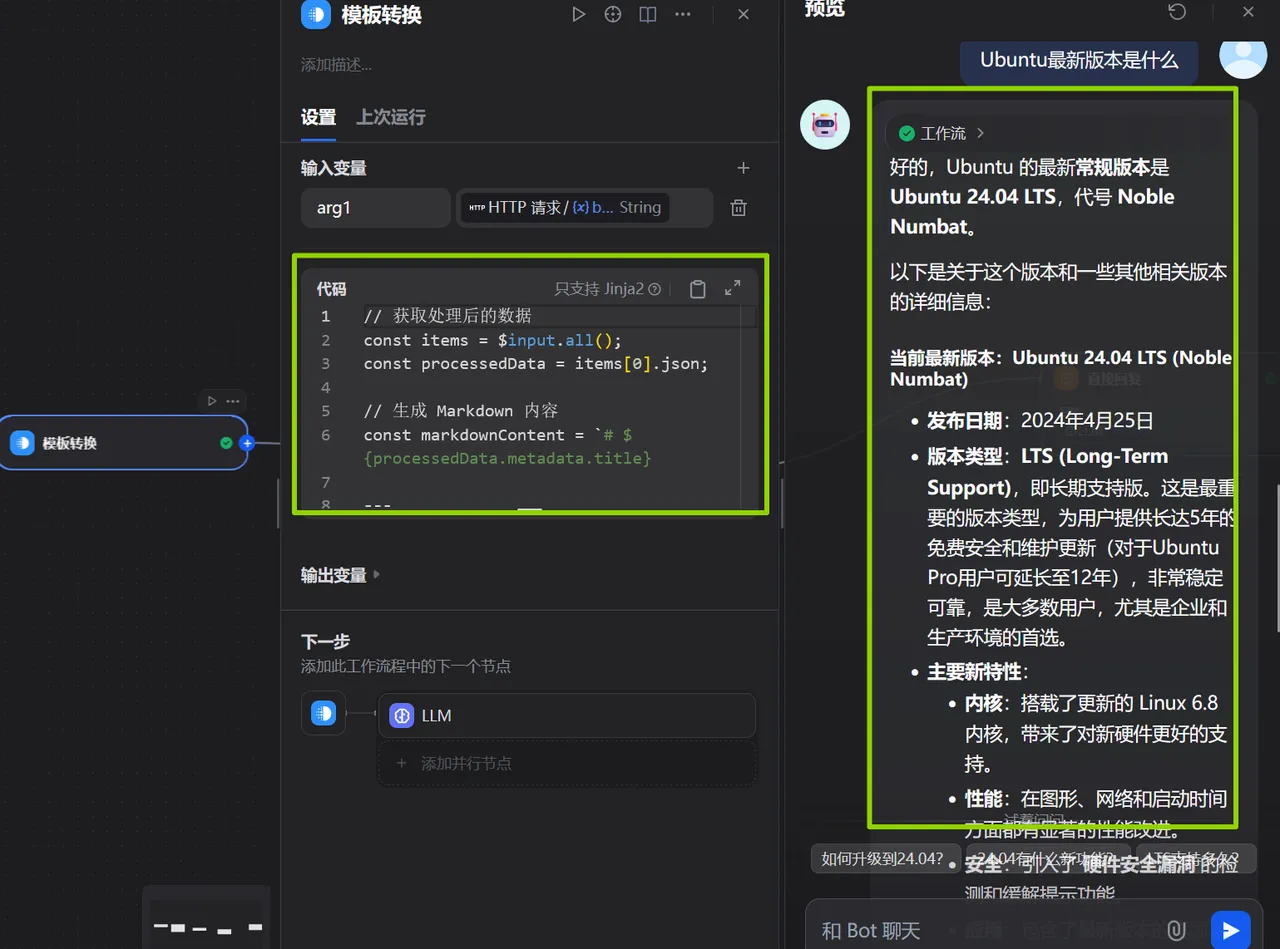Viewport: 1280px width, 949px height.
Task: Click the help icon beside 只支持 Jinja2
Action: point(655,289)
